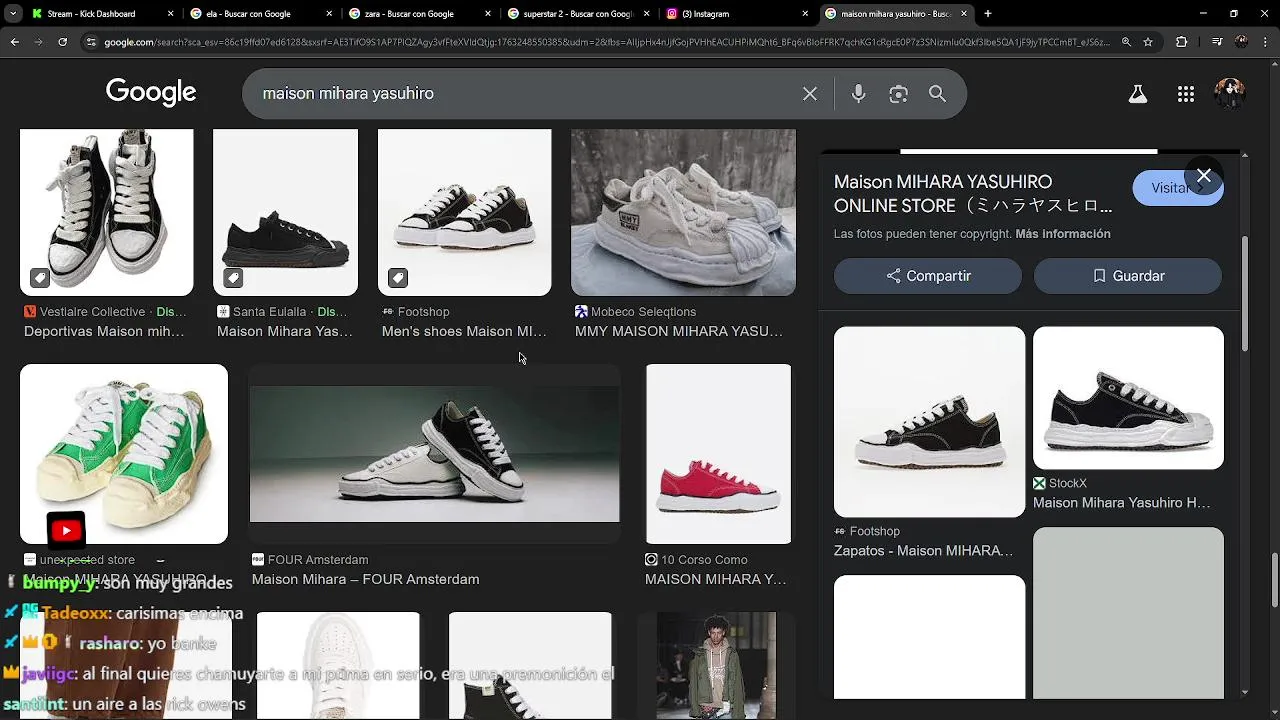The image size is (1280, 720).
Task: Click product tag icon on Santa Eulalia image
Action: point(232,277)
